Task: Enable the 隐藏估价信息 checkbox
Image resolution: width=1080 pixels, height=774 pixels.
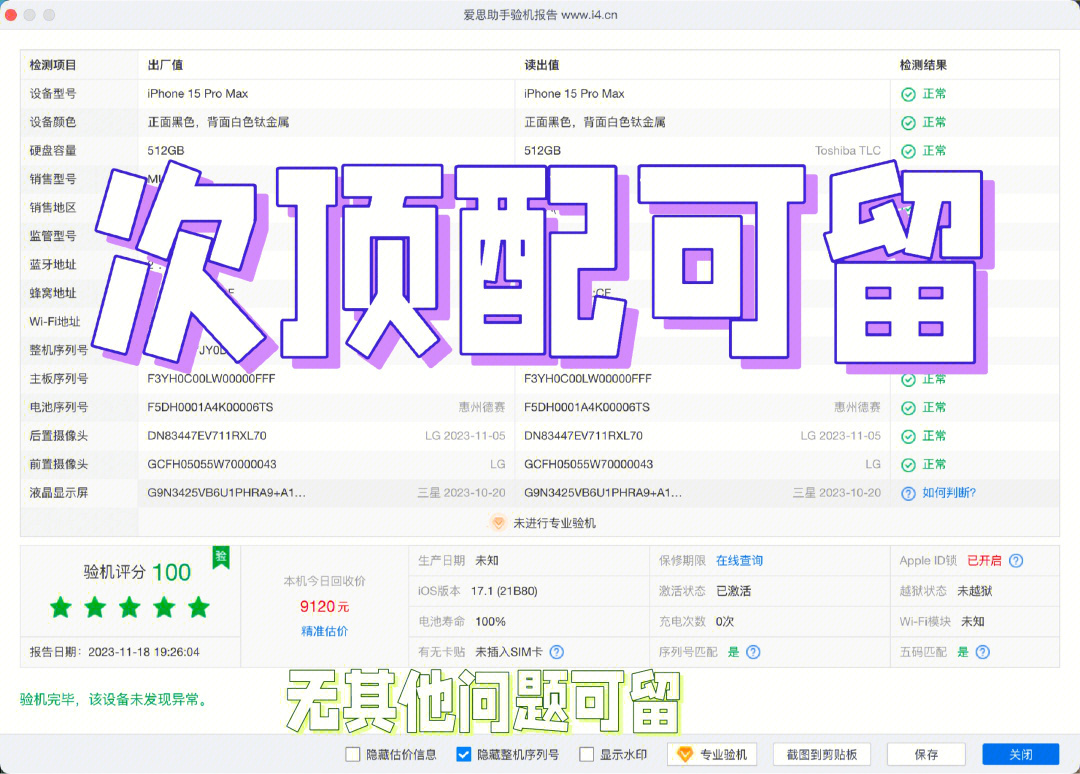Action: (x=353, y=755)
